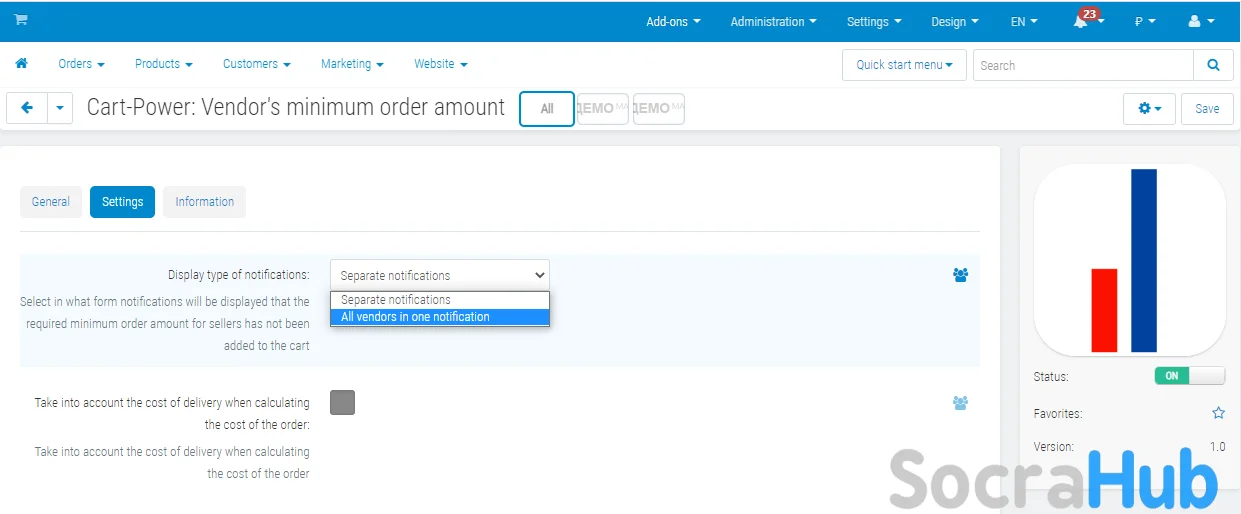The width and height of the screenshot is (1241, 514).
Task: Expand the Design top menu
Action: pyautogui.click(x=955, y=21)
